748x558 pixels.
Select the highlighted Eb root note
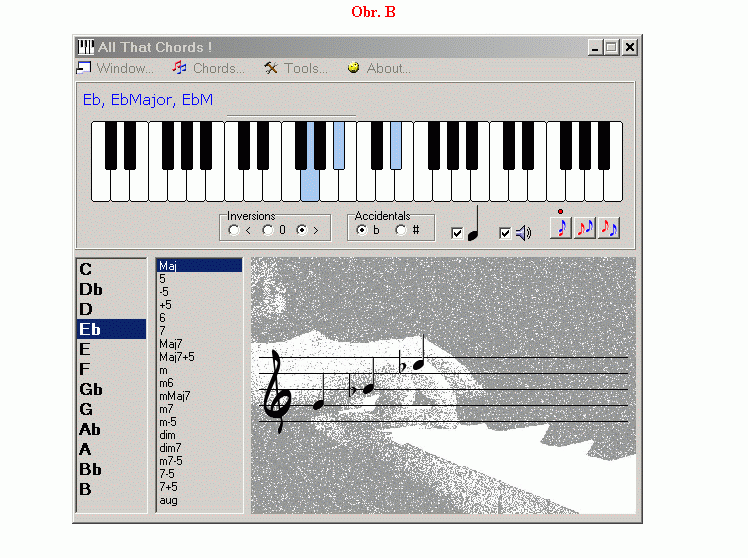[x=112, y=329]
